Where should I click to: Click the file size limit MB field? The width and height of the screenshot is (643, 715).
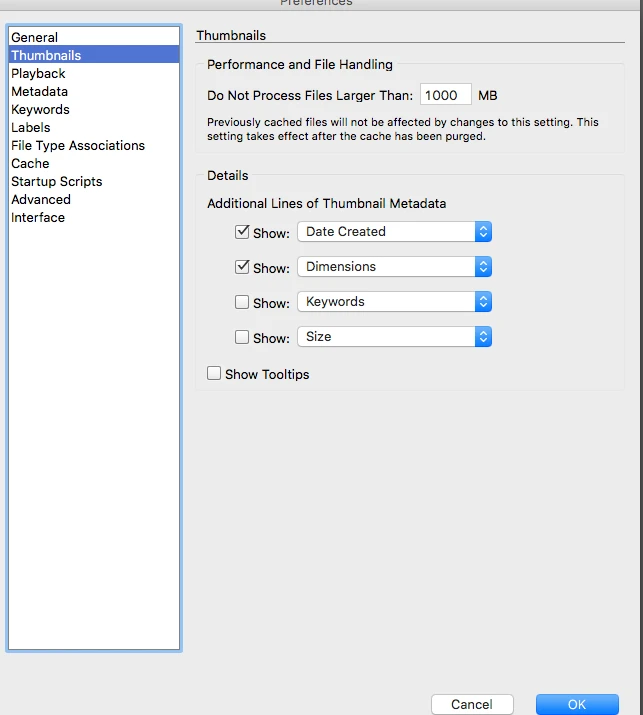pyautogui.click(x=445, y=96)
